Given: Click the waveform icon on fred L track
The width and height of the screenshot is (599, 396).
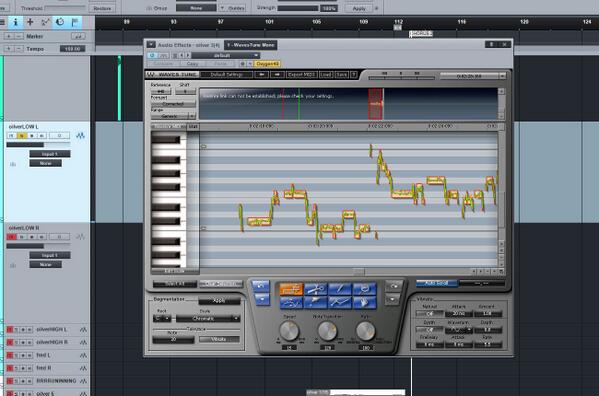Looking at the screenshot, I should click(x=83, y=355).
